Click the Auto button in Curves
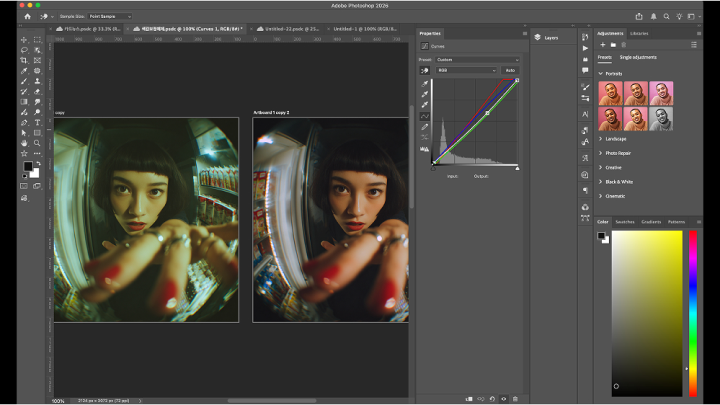 coord(509,70)
